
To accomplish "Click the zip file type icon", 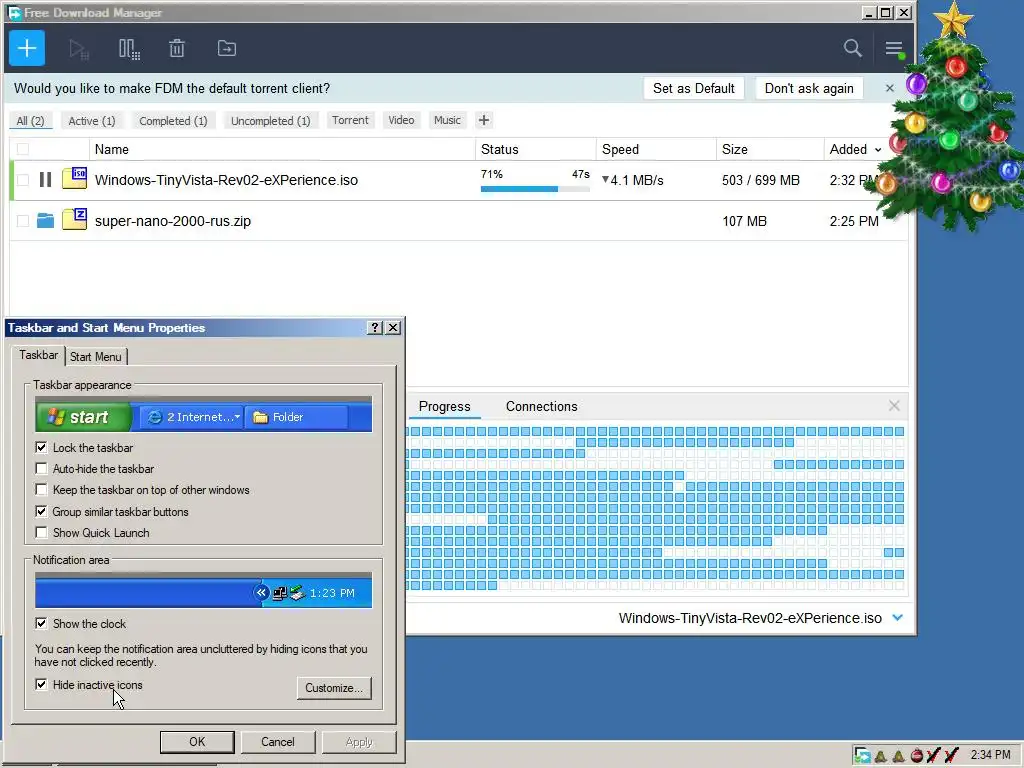I will [74, 219].
